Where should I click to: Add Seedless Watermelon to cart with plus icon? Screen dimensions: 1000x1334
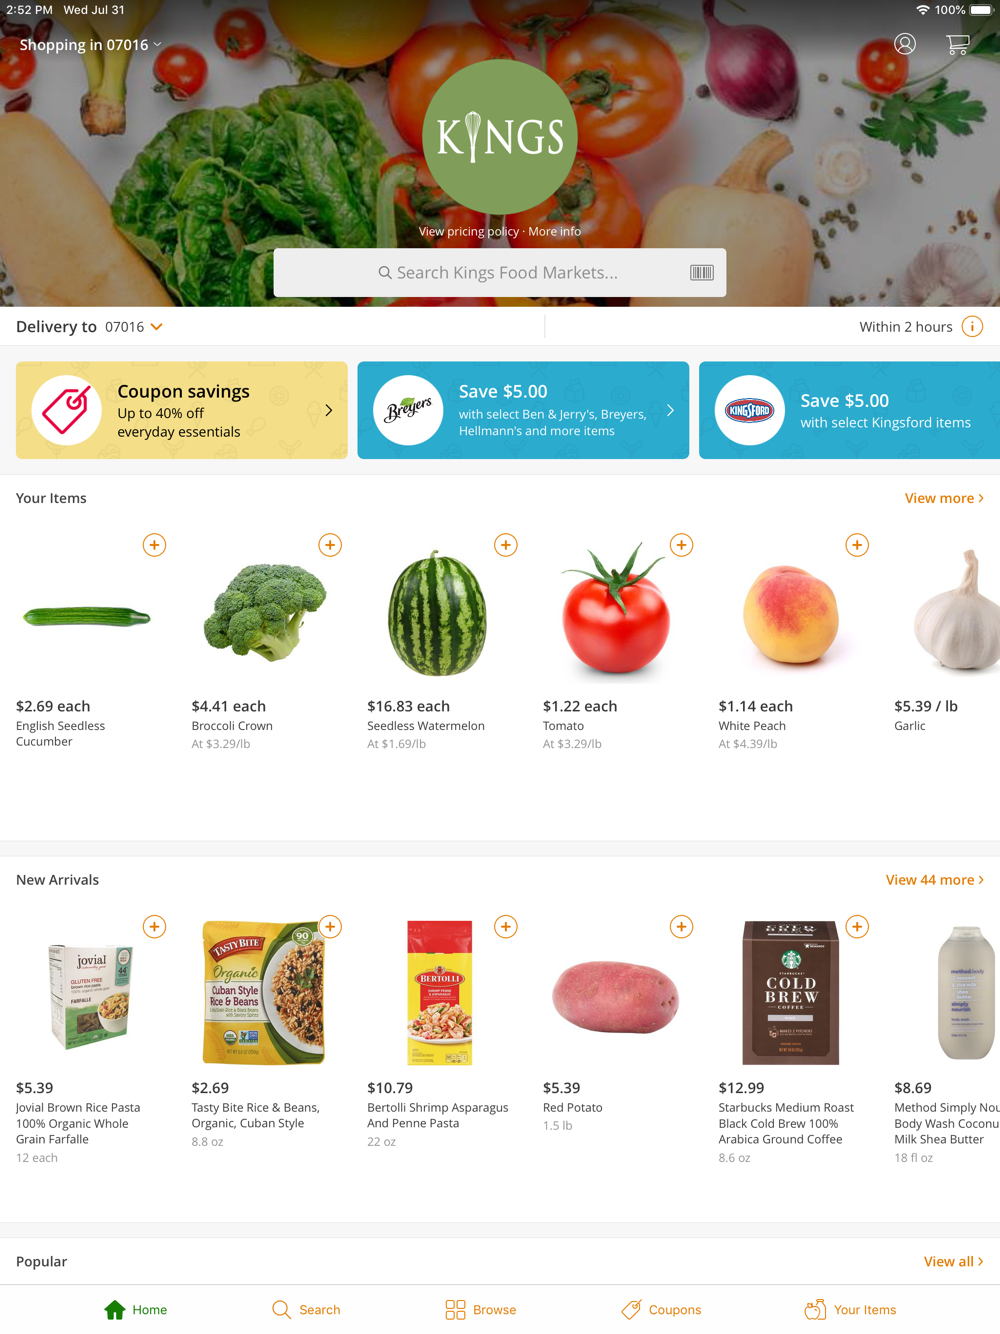[x=506, y=545]
